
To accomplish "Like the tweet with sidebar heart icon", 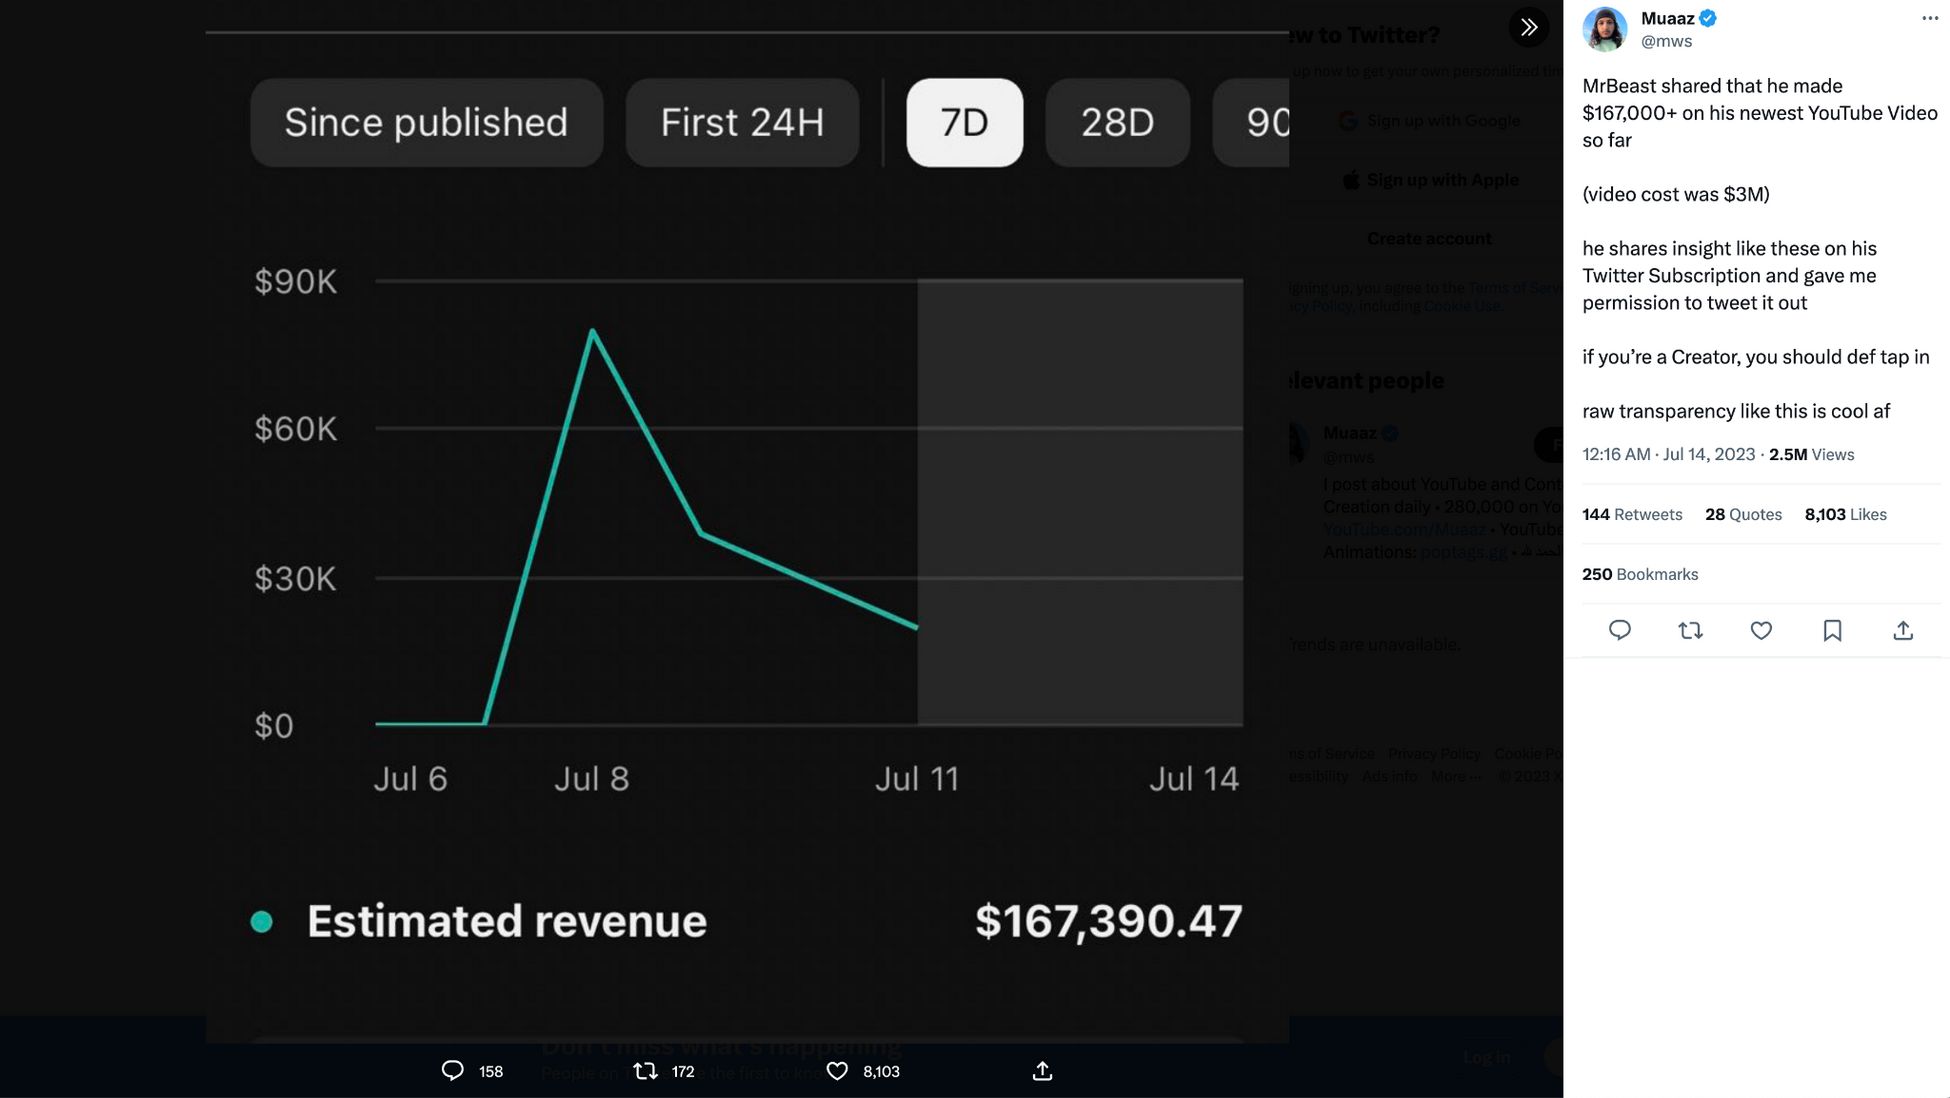I will [1761, 630].
